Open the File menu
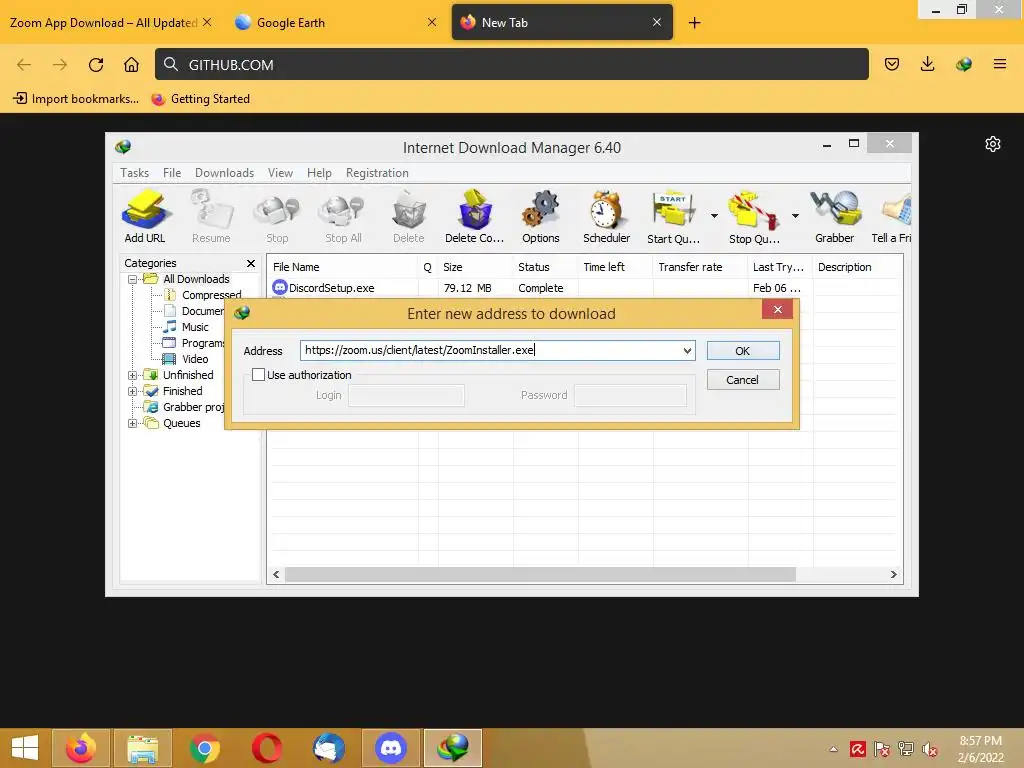Image resolution: width=1024 pixels, height=768 pixels. 172,173
